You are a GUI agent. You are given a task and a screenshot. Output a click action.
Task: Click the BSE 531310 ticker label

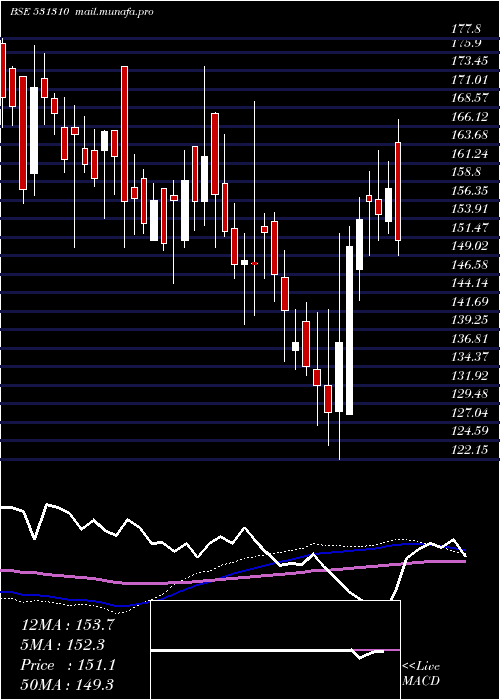point(39,12)
